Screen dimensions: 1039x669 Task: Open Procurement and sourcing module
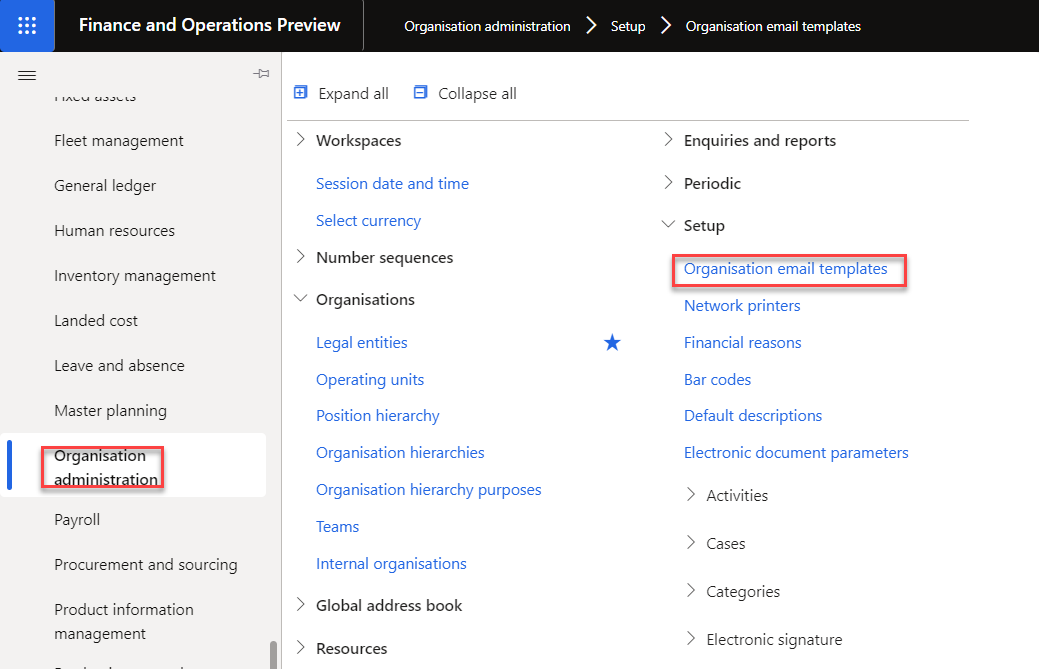[x=146, y=564]
